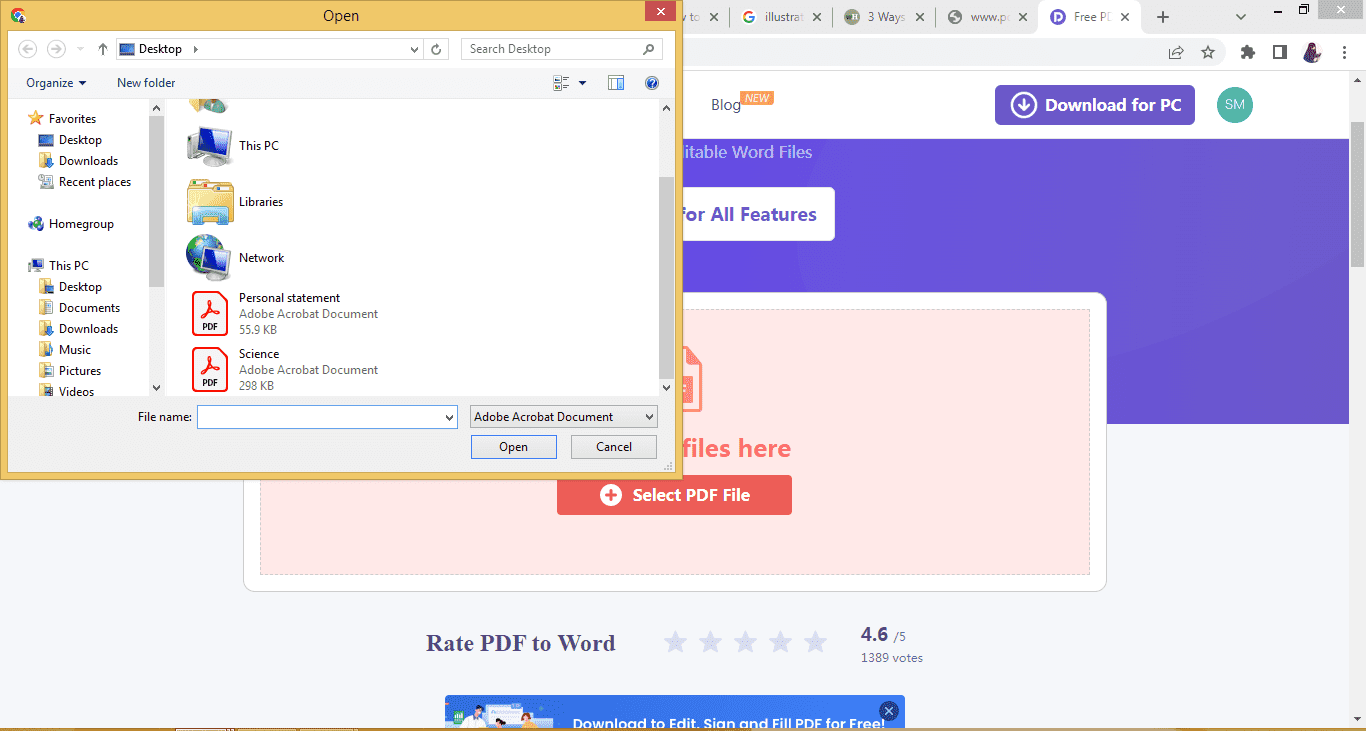The image size is (1366, 732).
Task: Click the Network item
Action: click(261, 257)
